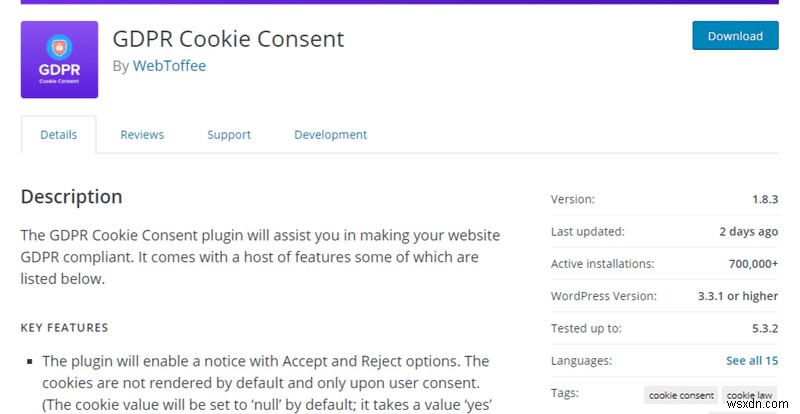
Task: Click the KEY FEATURES subheading
Action: point(64,327)
